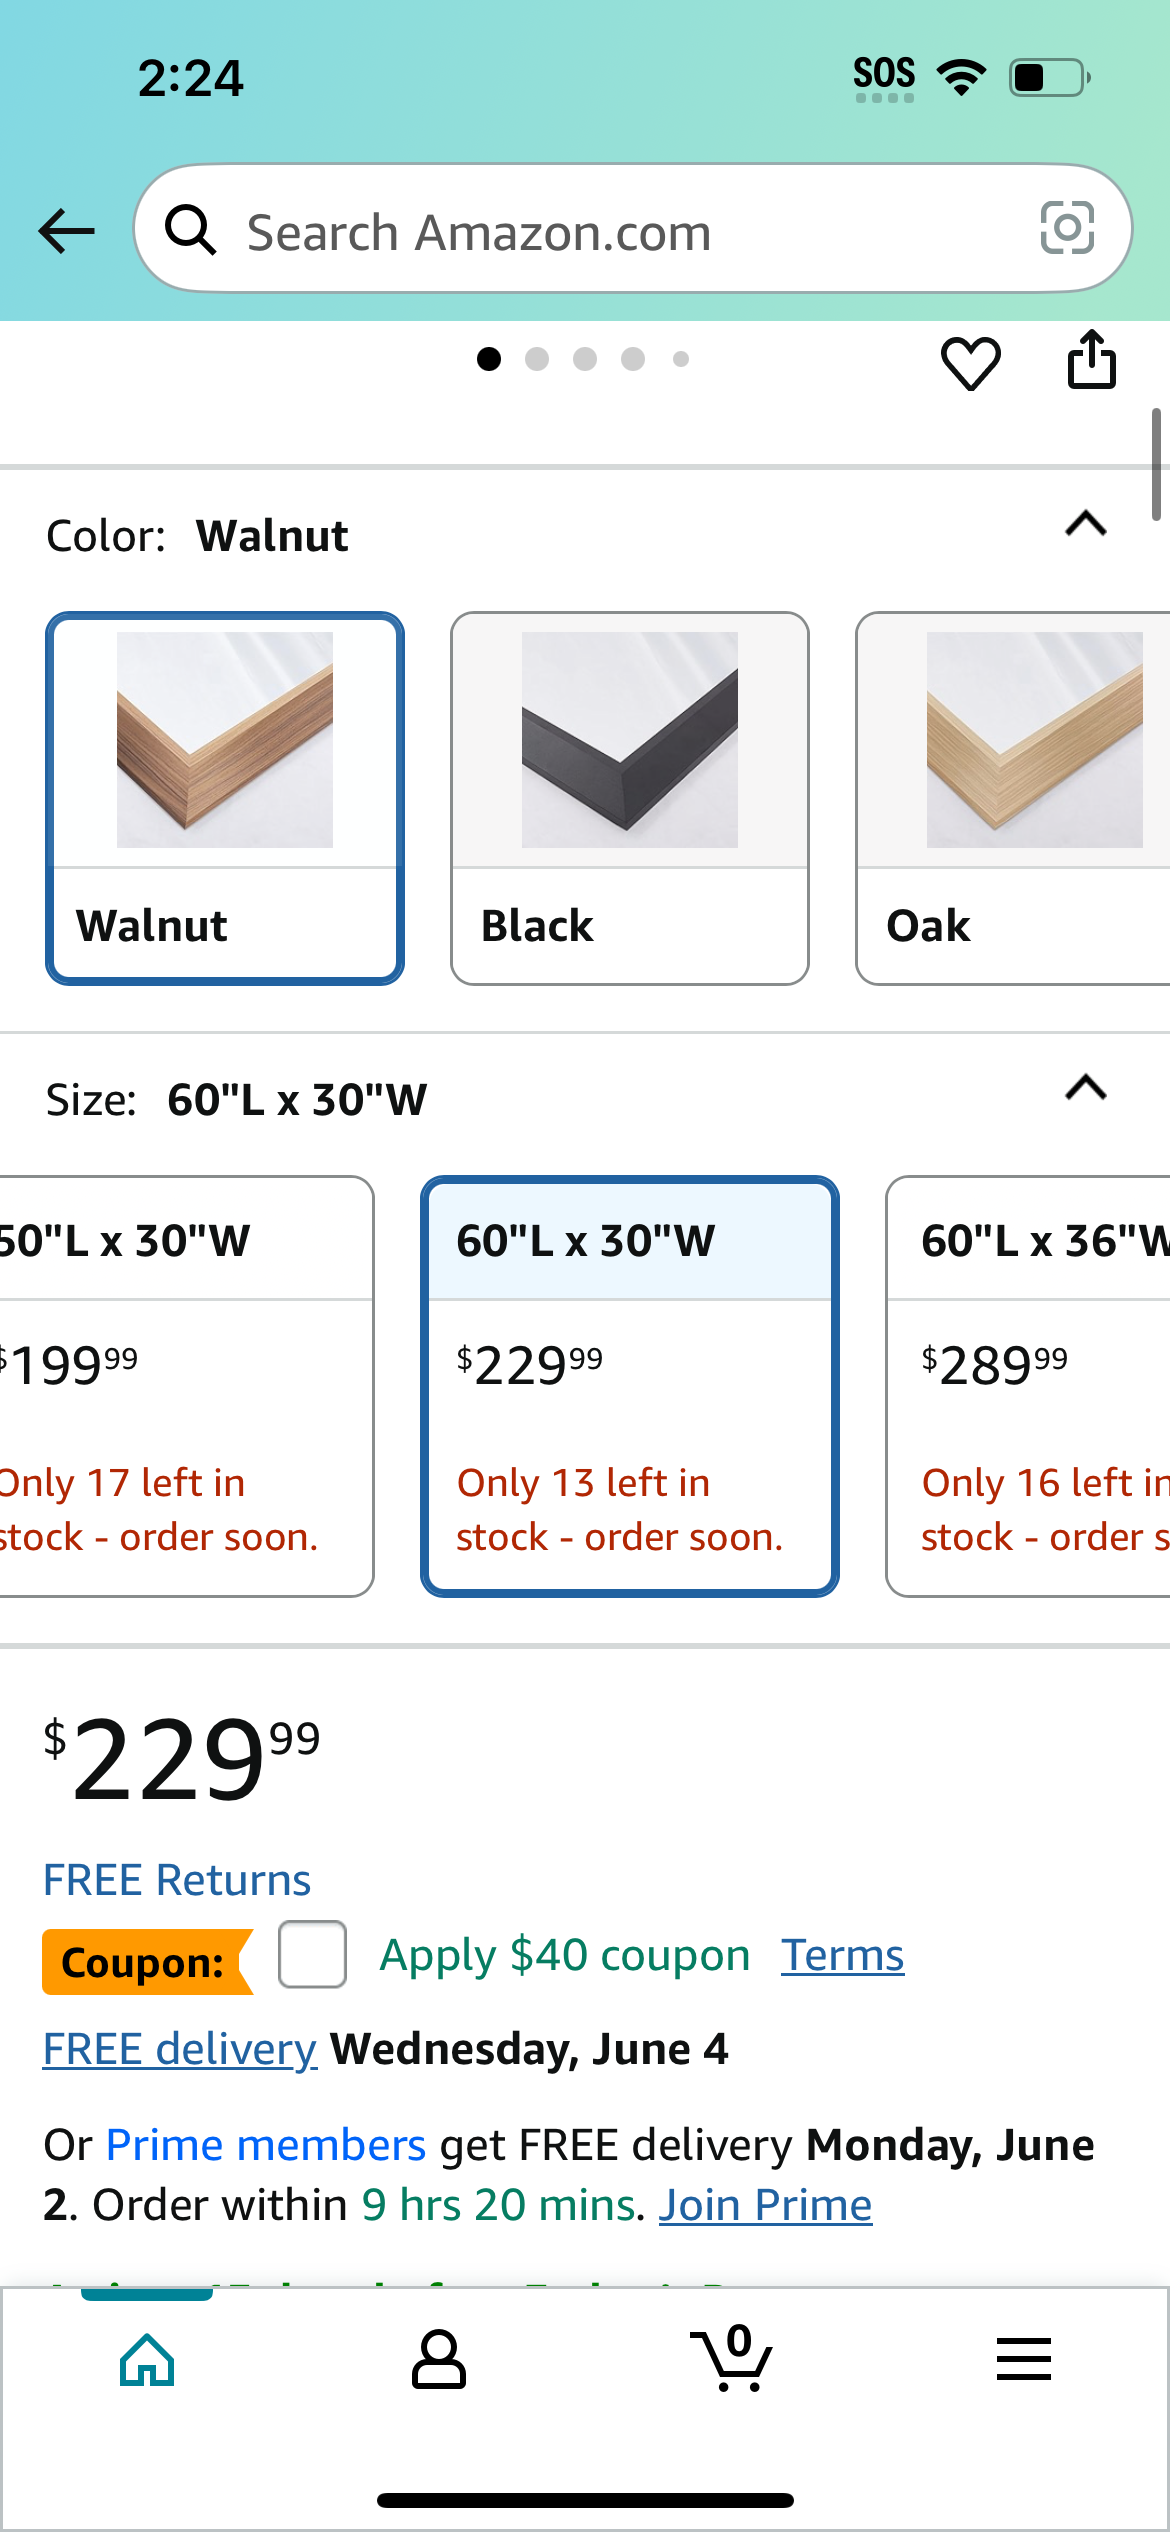Select the 50"L x 30"W size option
The image size is (1170, 2532).
point(187,1386)
